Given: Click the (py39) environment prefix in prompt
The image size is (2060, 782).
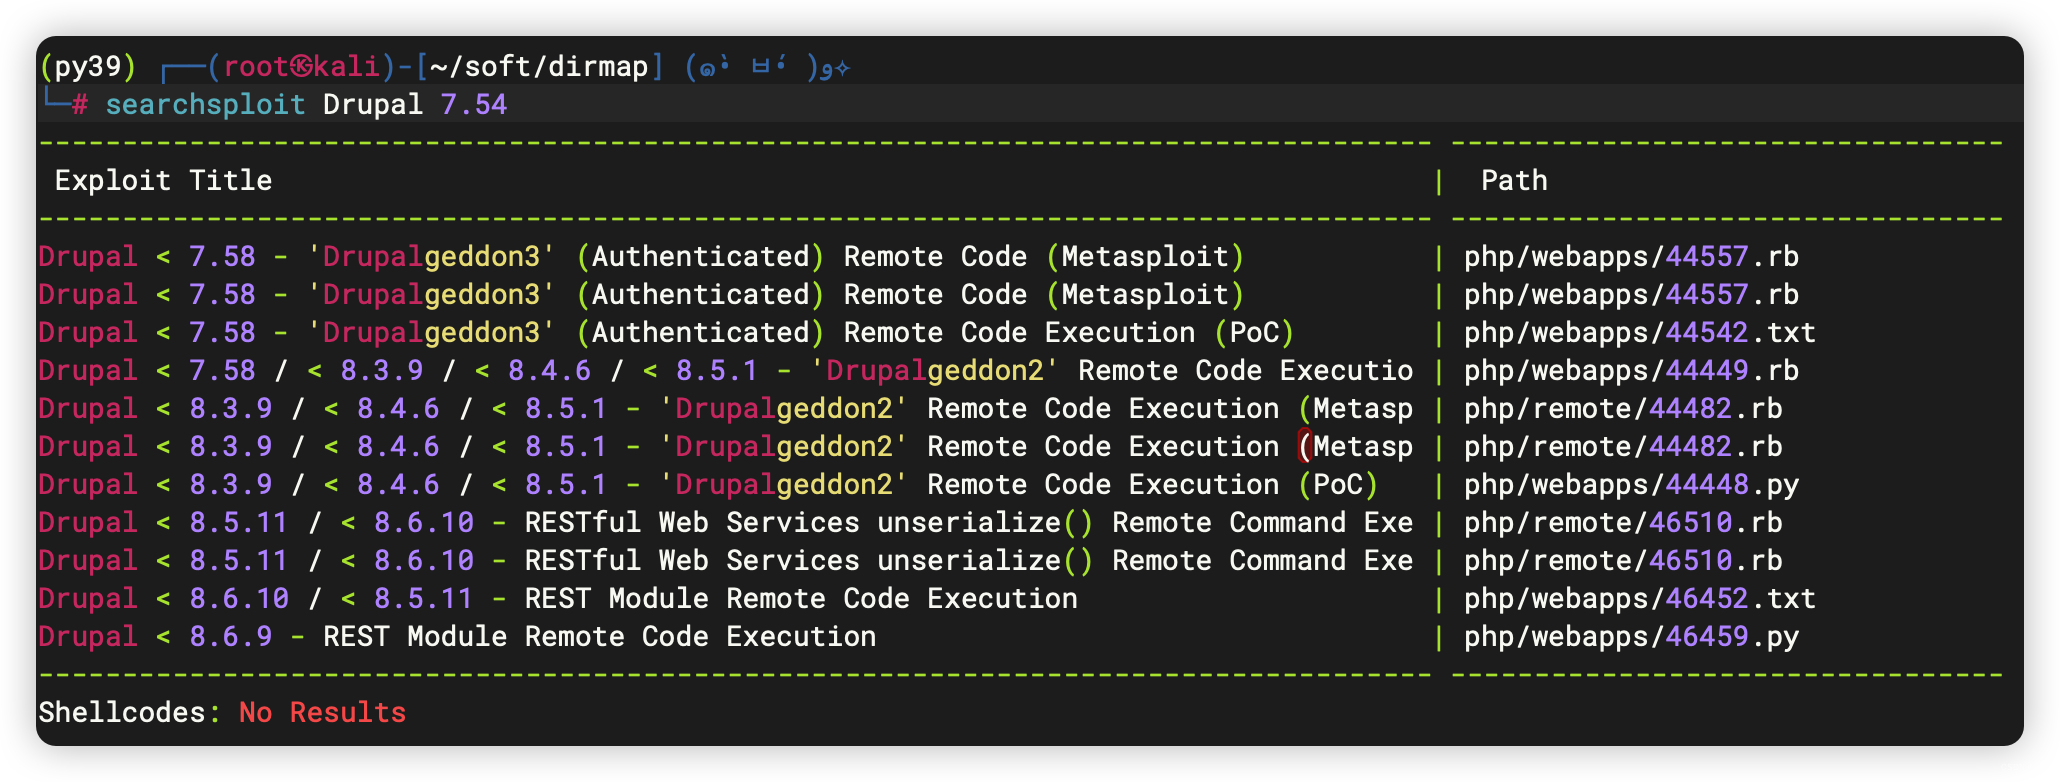Looking at the screenshot, I should (87, 67).
